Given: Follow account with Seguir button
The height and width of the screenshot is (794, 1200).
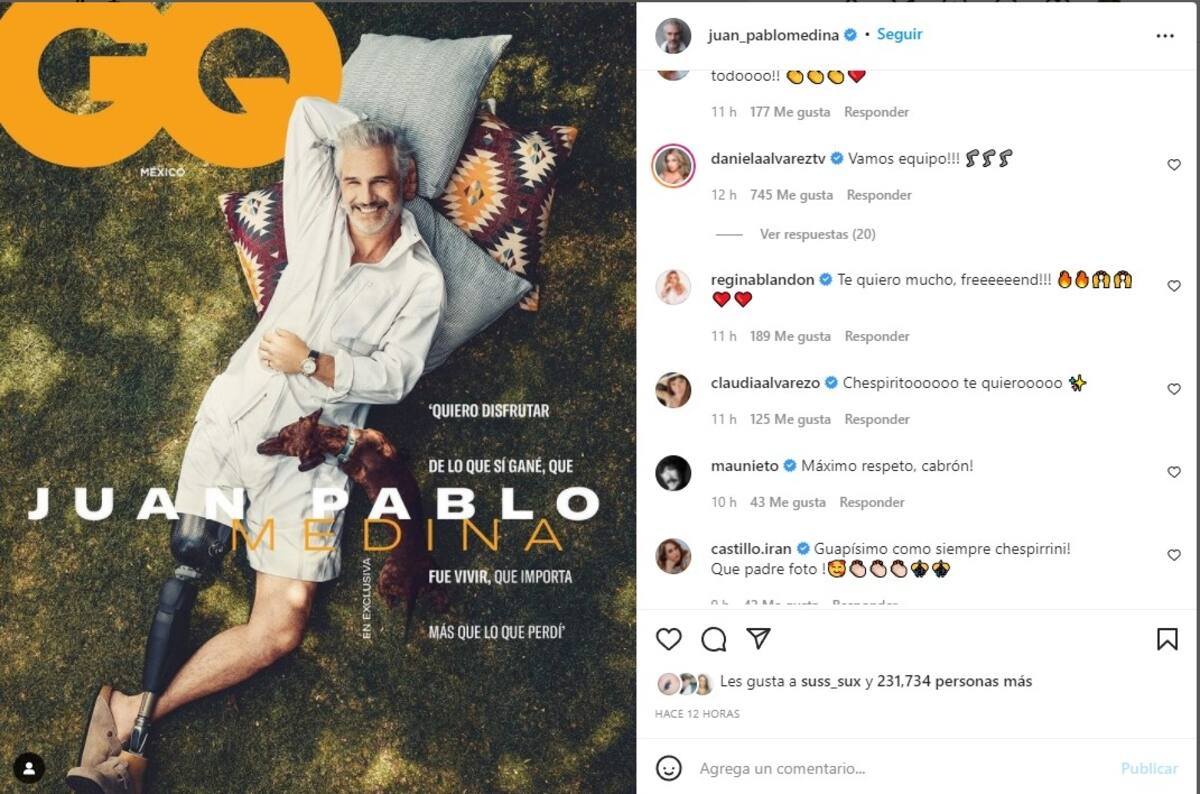Looking at the screenshot, I should 899,34.
